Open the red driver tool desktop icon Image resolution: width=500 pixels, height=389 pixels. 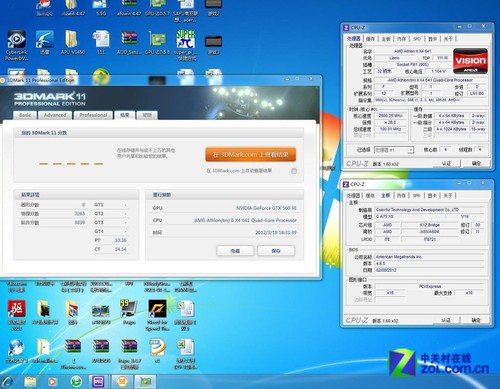coord(16,314)
